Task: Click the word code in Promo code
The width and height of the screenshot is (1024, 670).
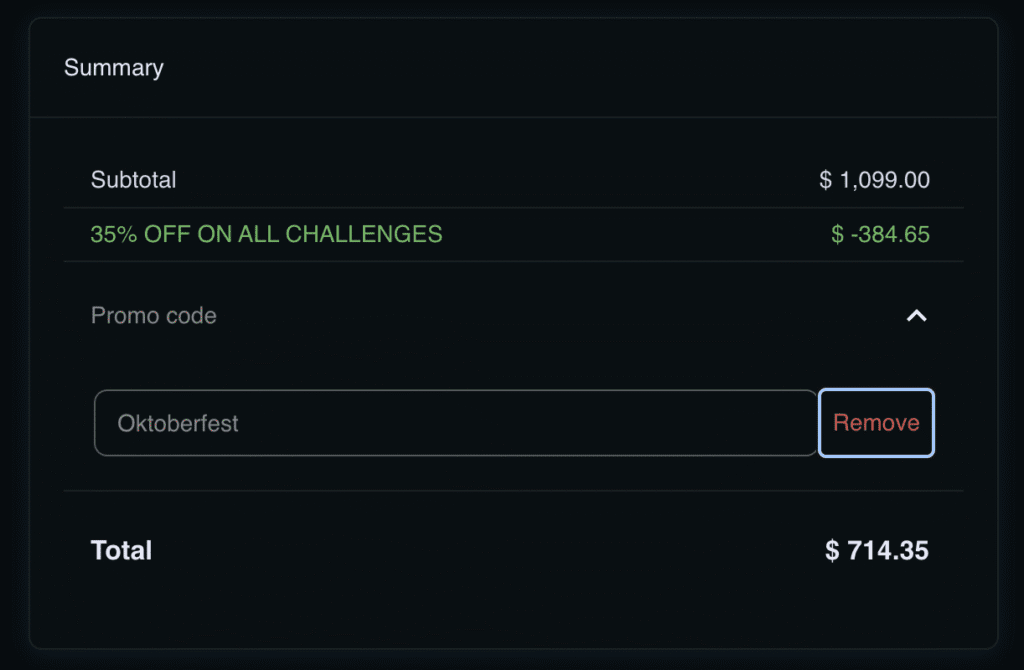Action: (x=193, y=316)
